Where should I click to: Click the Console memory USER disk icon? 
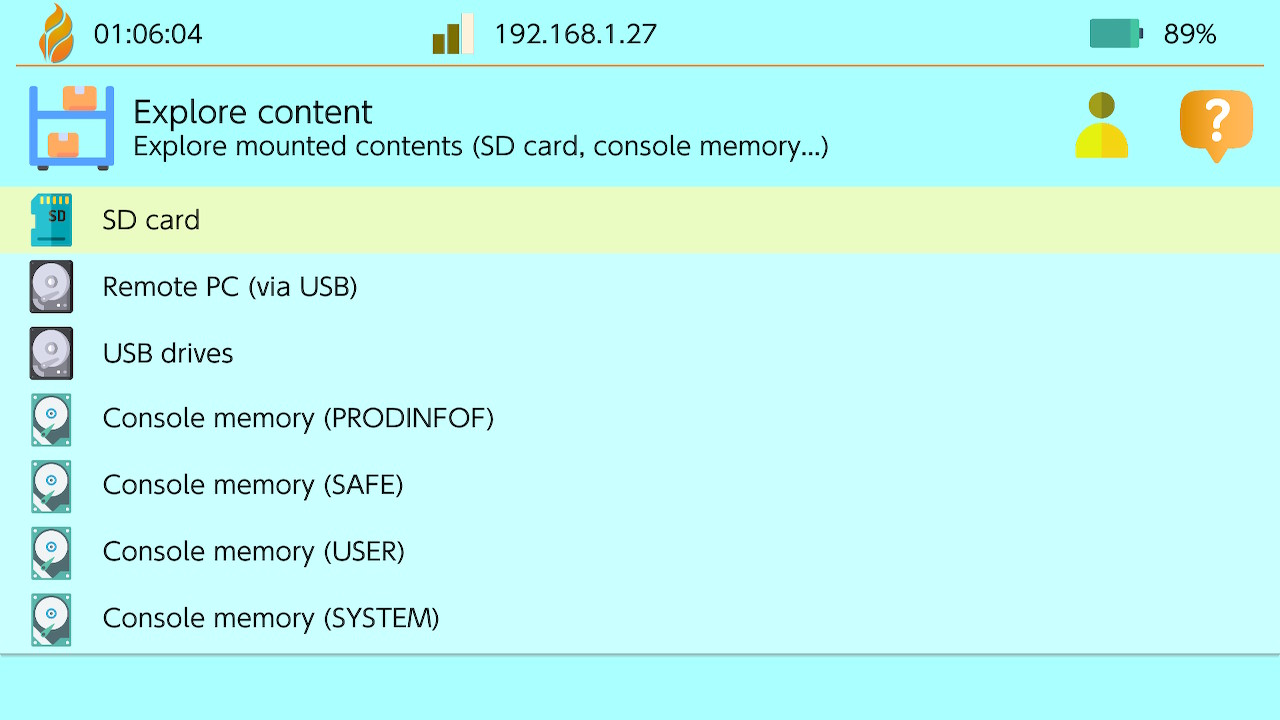[x=51, y=552]
